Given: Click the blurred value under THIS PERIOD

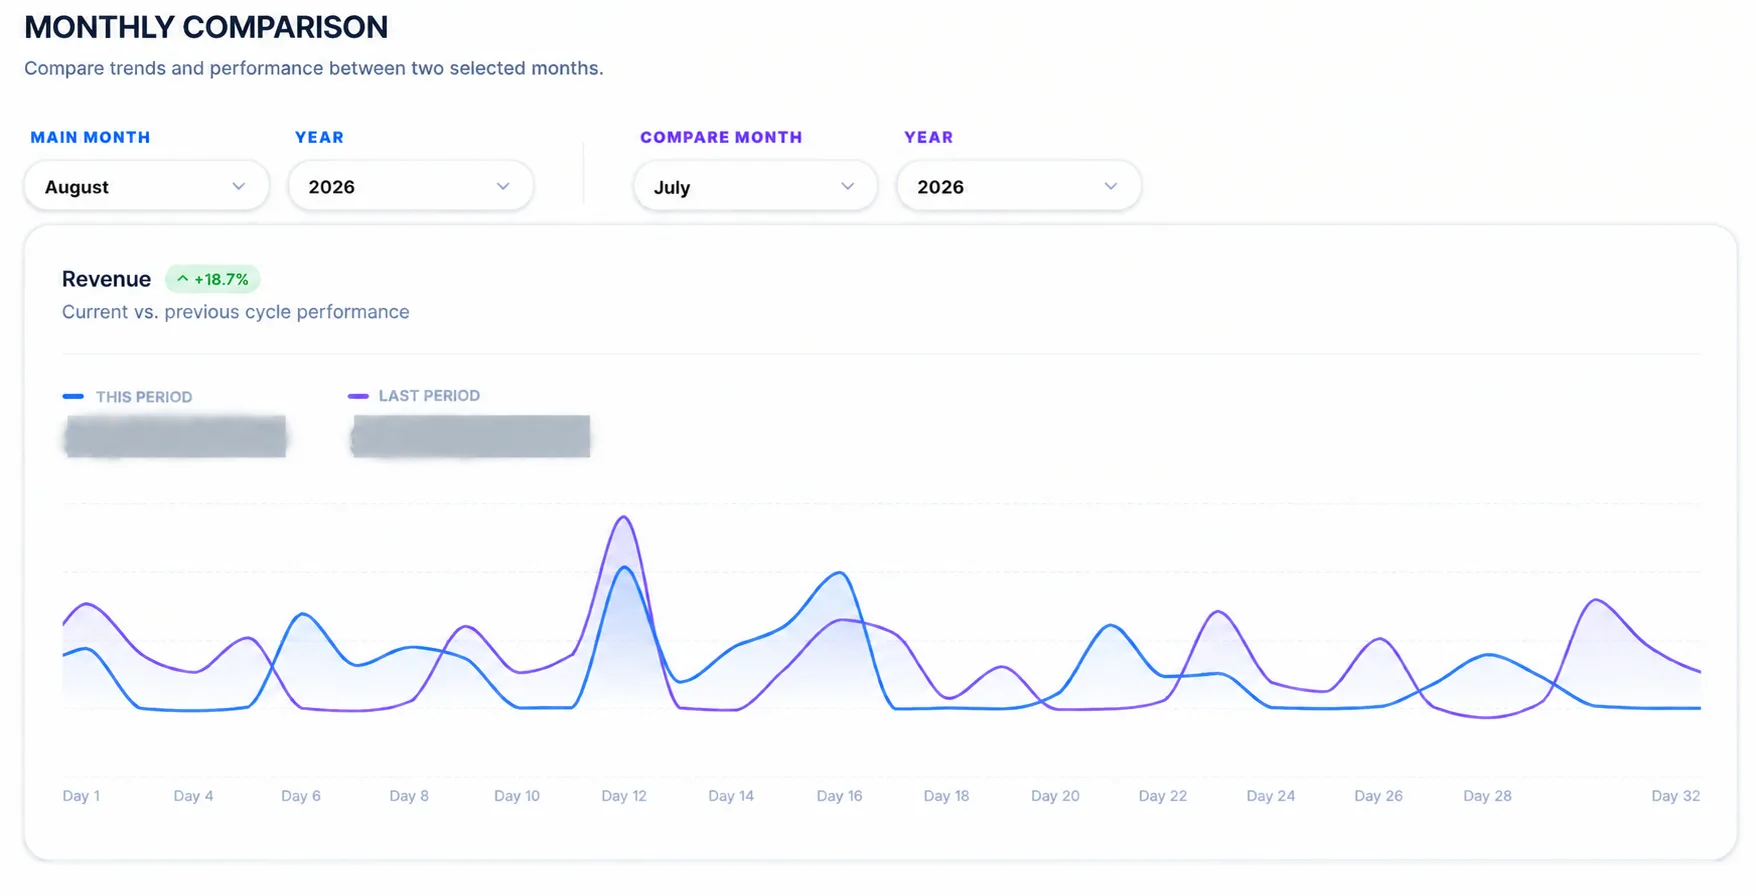Looking at the screenshot, I should tap(175, 437).
